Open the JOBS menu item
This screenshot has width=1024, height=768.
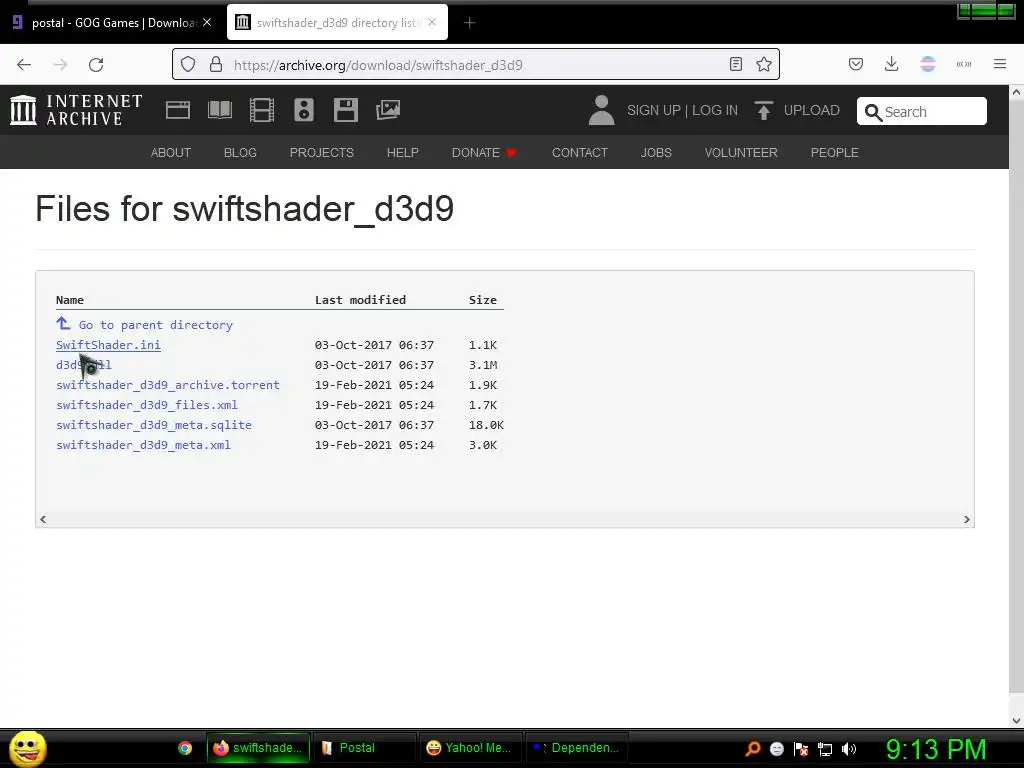point(656,152)
